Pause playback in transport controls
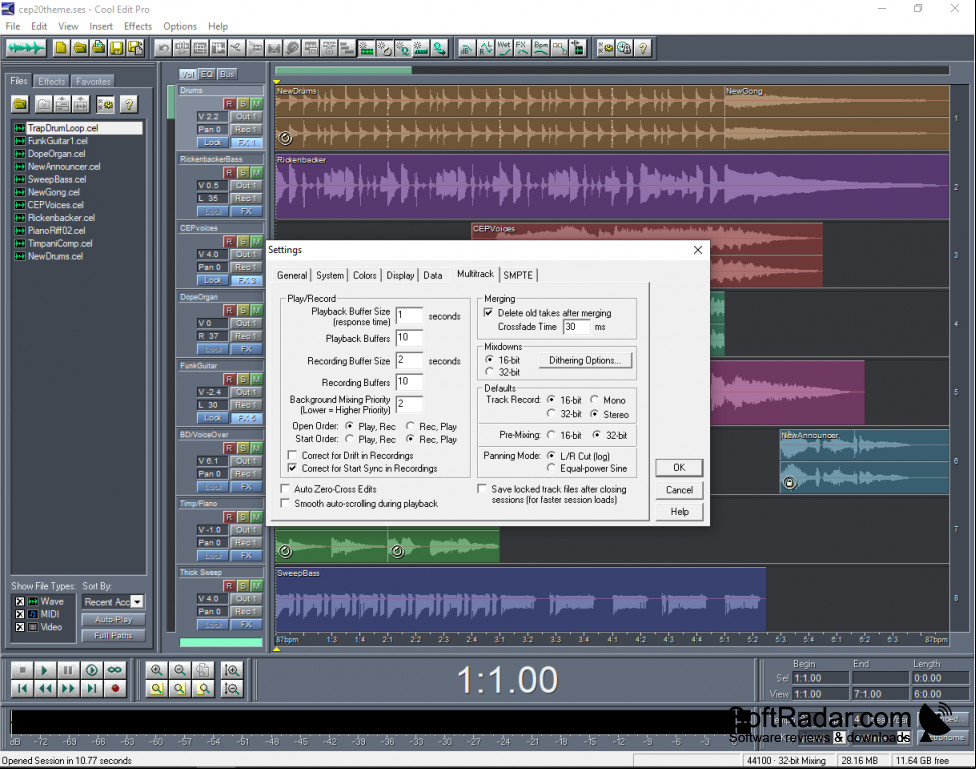Viewport: 976px width, 769px height. click(x=68, y=670)
